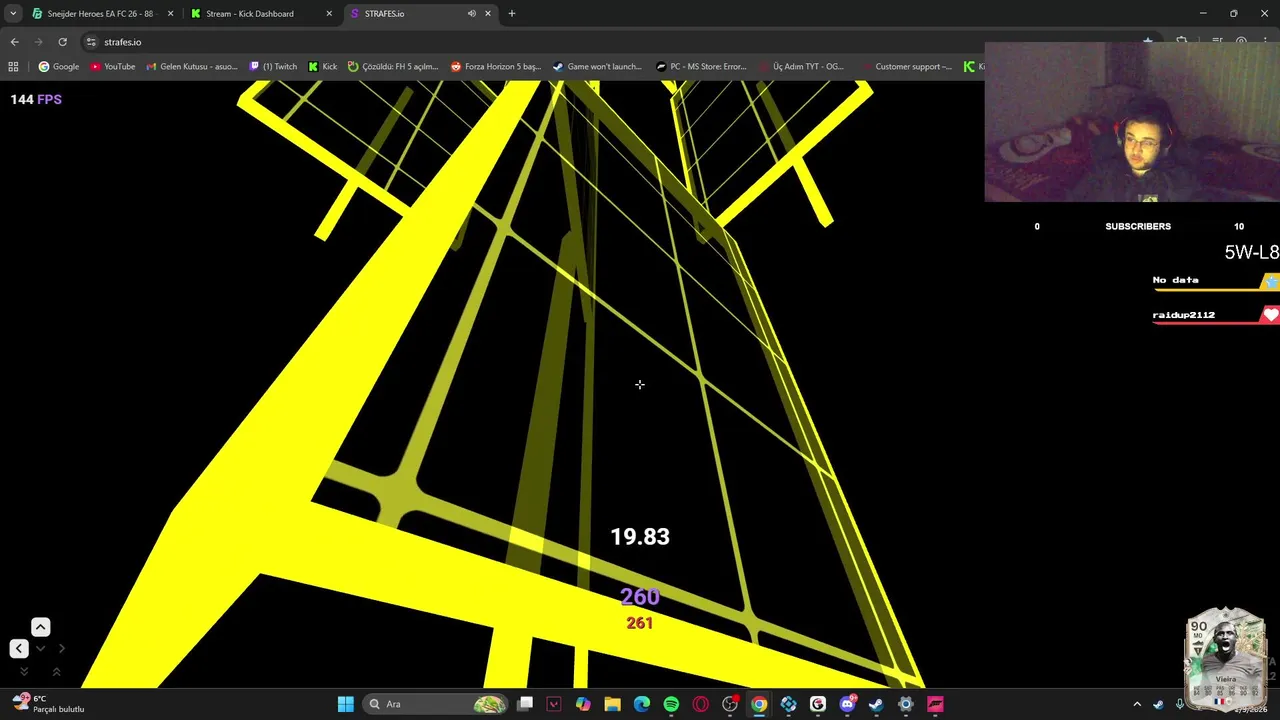The width and height of the screenshot is (1280, 720).
Task: Open the Üç Adım TYT bookmark
Action: click(803, 67)
